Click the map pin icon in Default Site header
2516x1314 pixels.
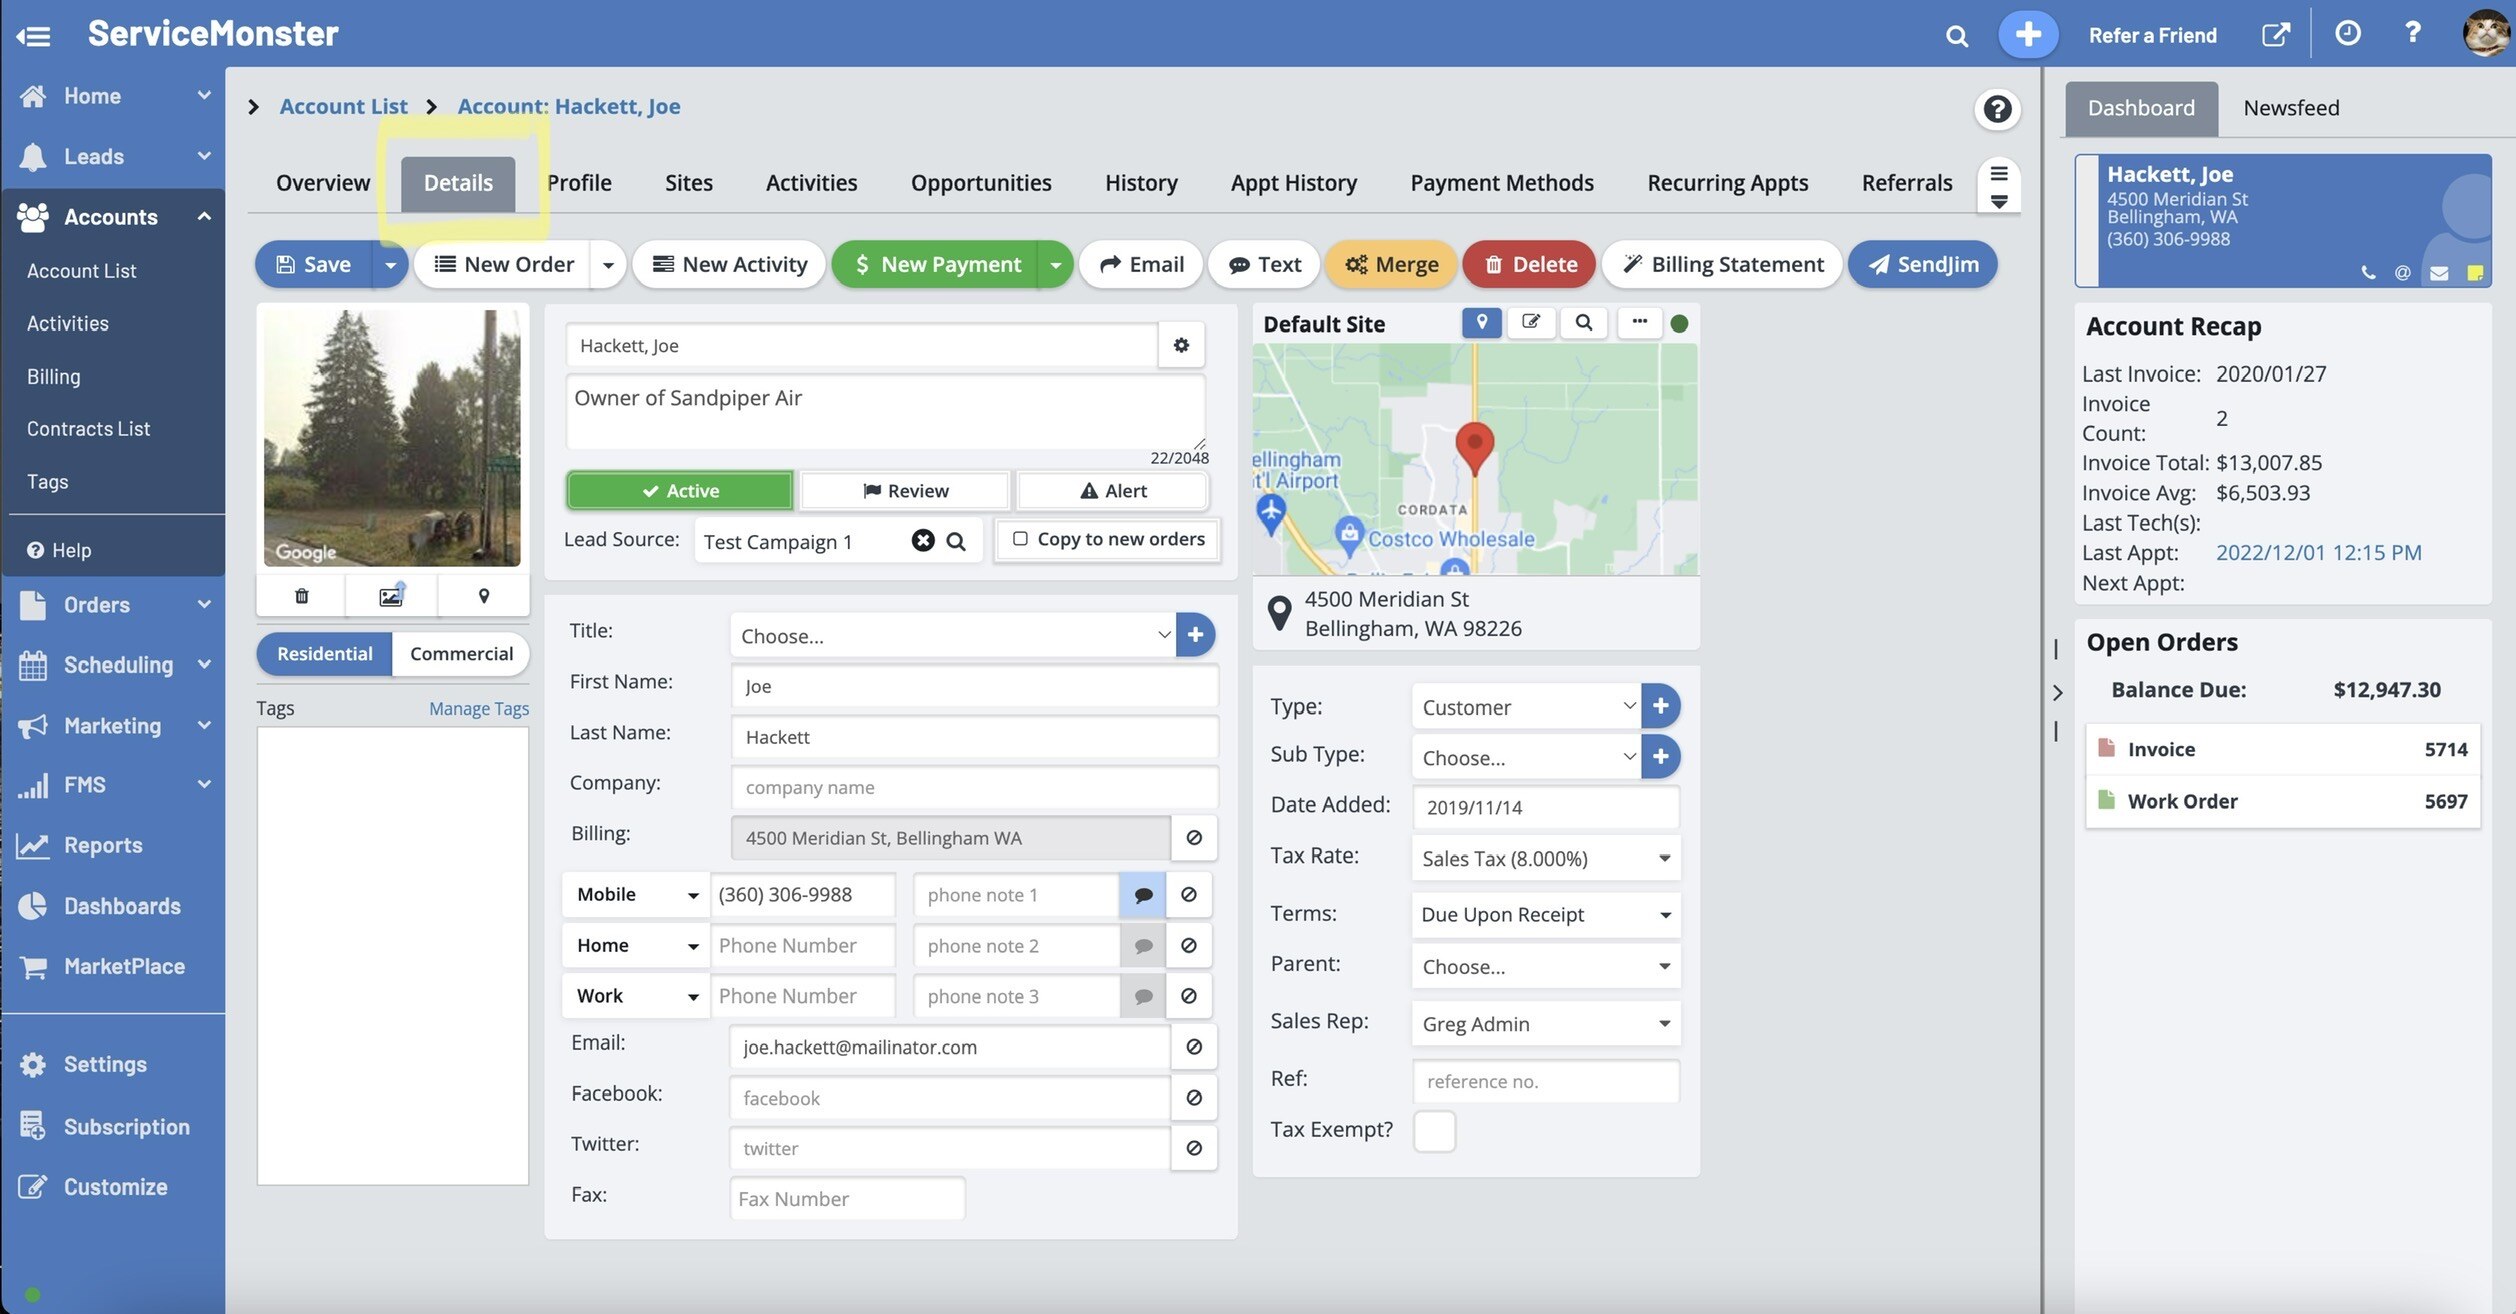click(1481, 322)
